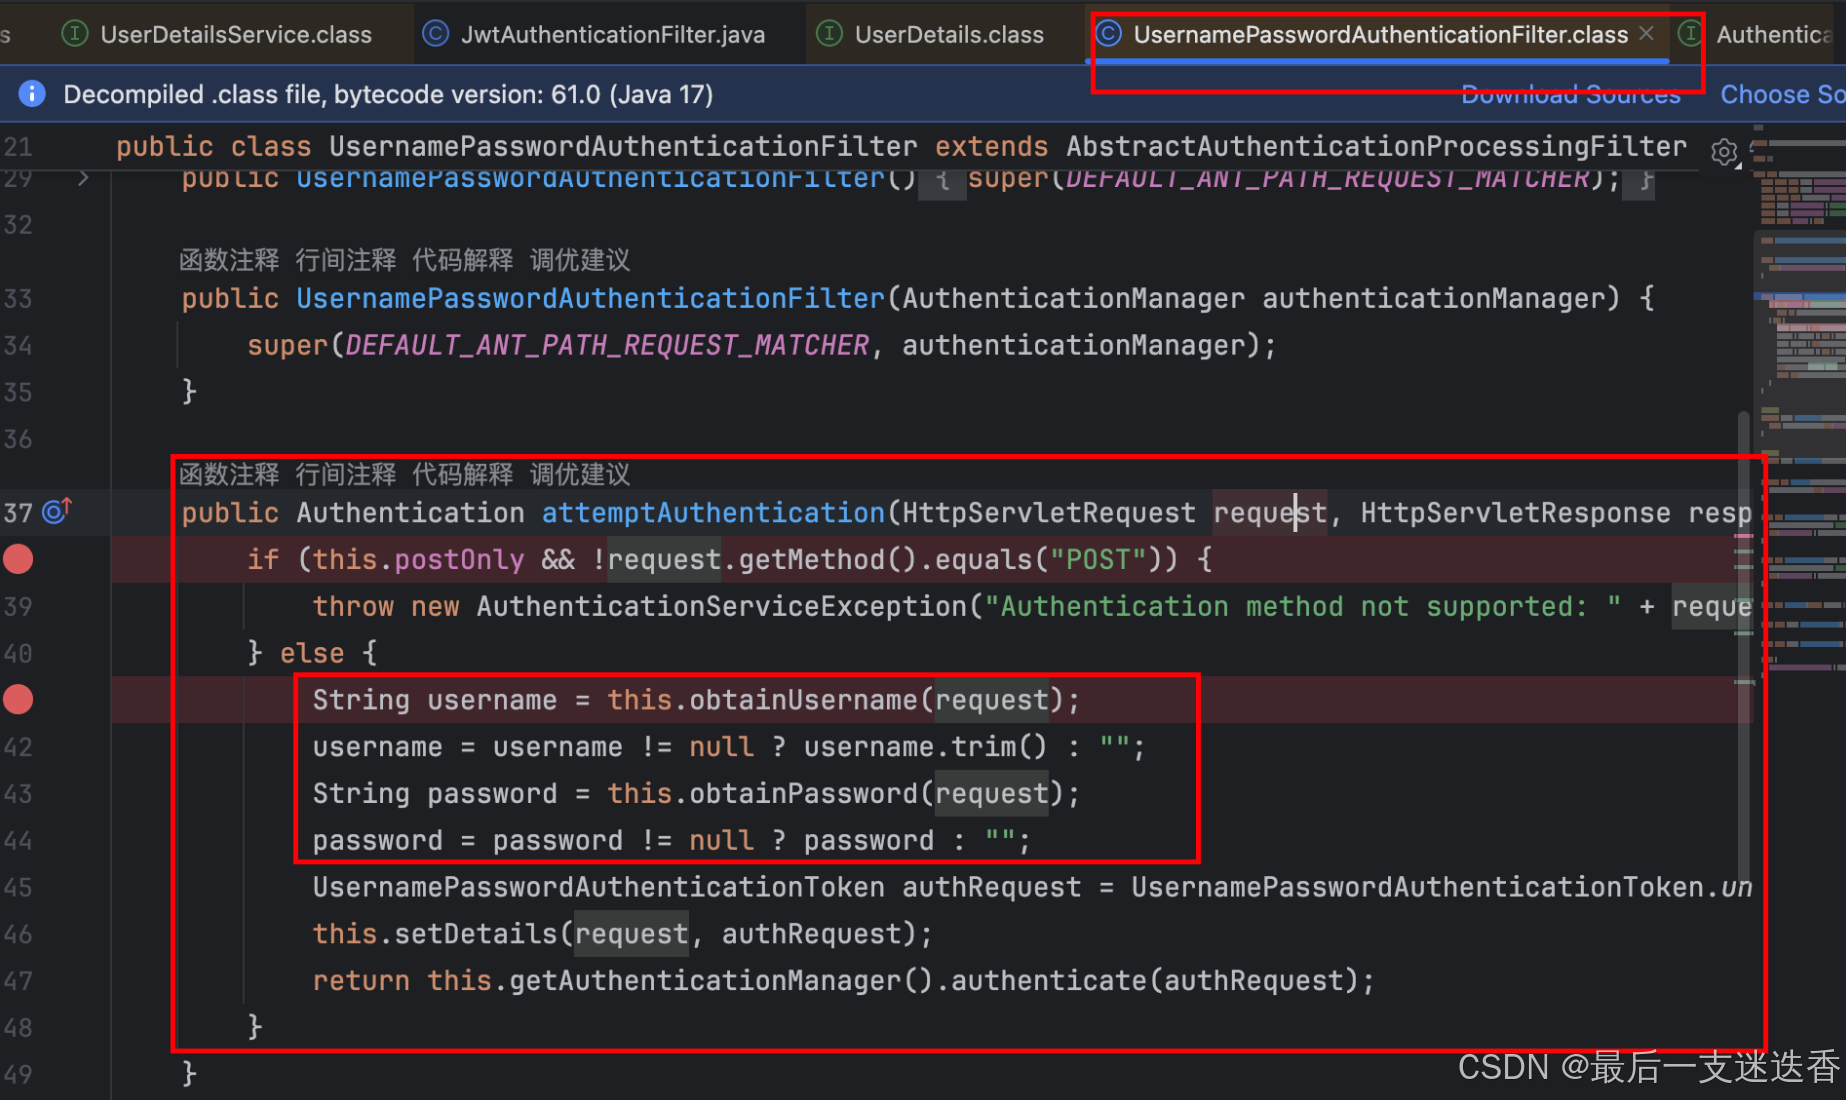This screenshot has width=1846, height=1100.
Task: Click AbstractAuthenticationProcessingFilter in the class declaration
Action: (1376, 147)
